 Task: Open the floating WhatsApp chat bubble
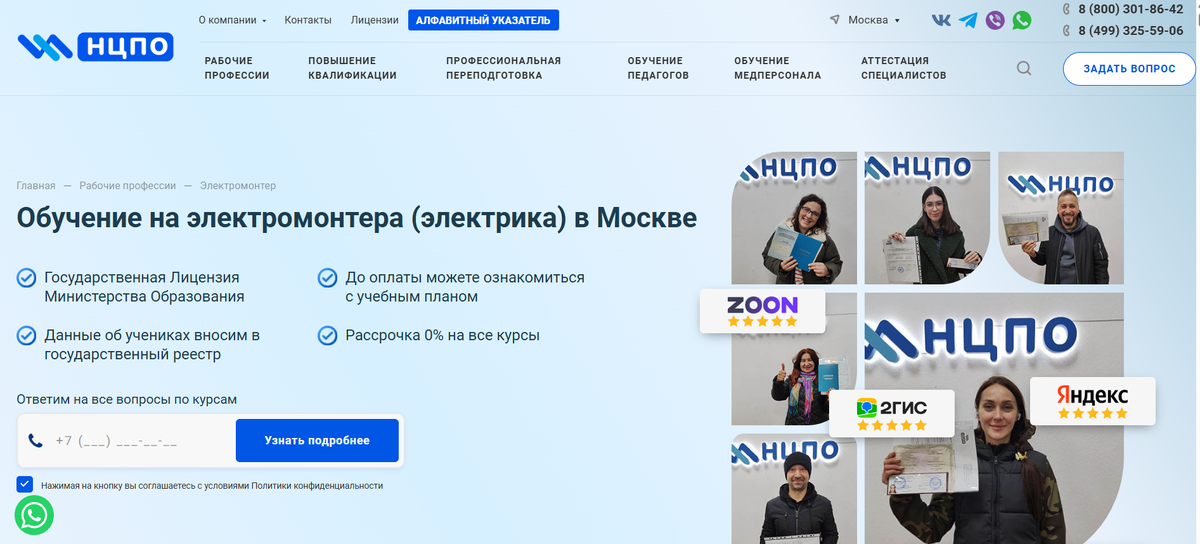point(35,515)
